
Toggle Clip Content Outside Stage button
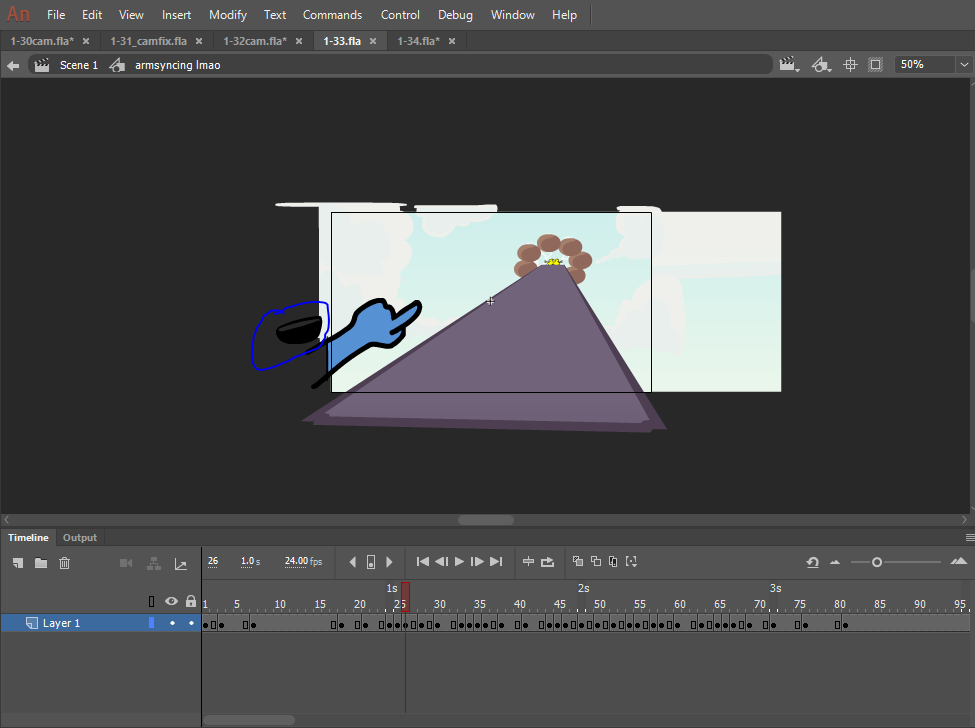[x=876, y=64]
